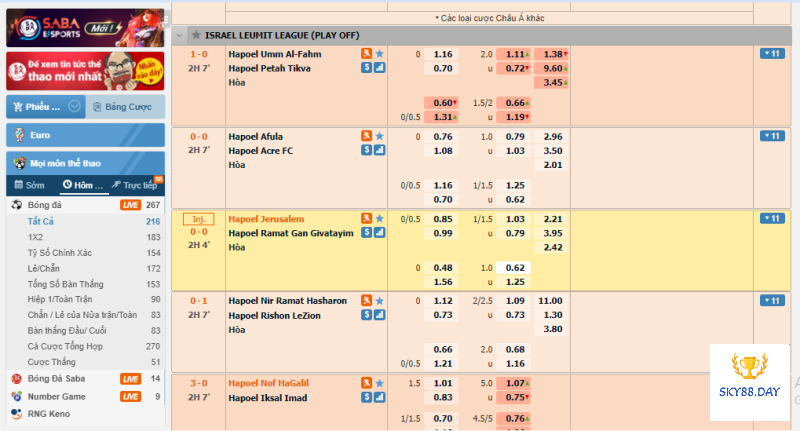This screenshot has width=800, height=431.
Task: Open the orange live-stream icon for Hapoel Umm Al-Fahm
Action: click(x=367, y=53)
